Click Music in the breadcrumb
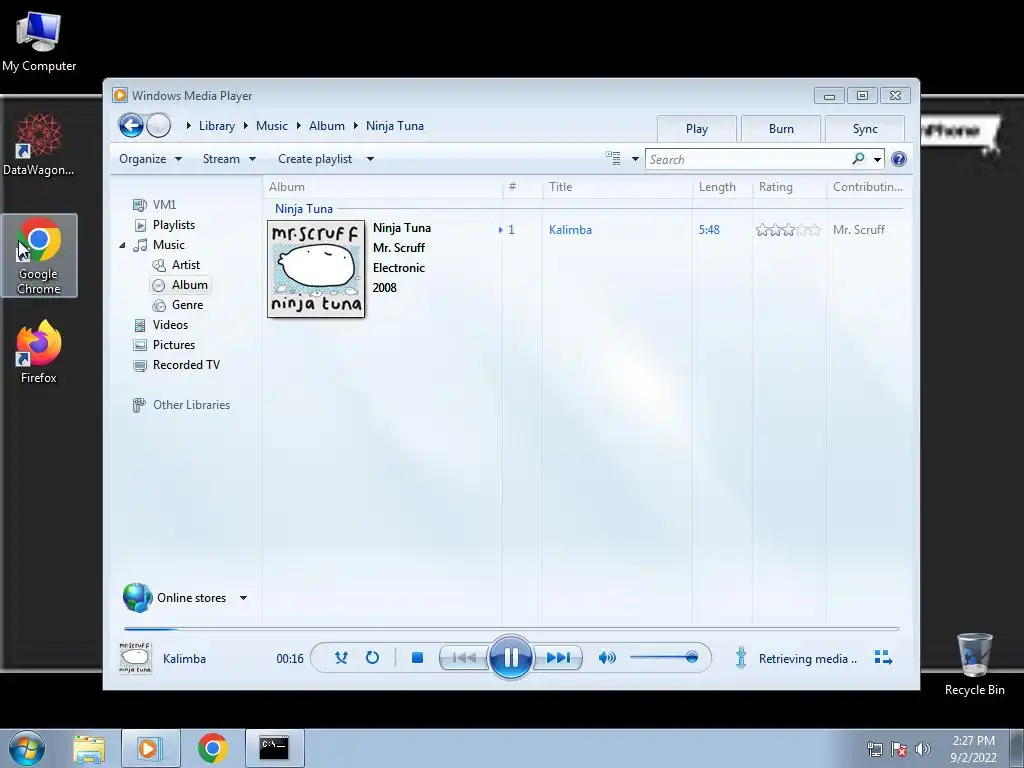 pos(272,125)
